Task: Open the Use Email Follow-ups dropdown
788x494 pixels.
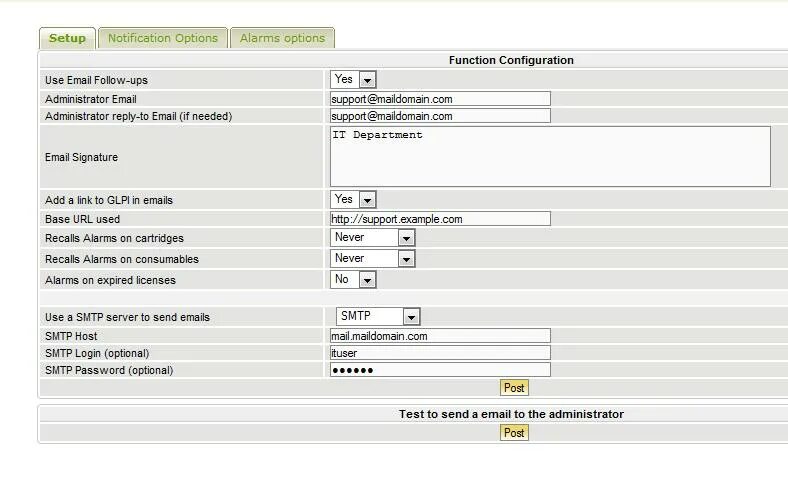Action: coord(354,79)
